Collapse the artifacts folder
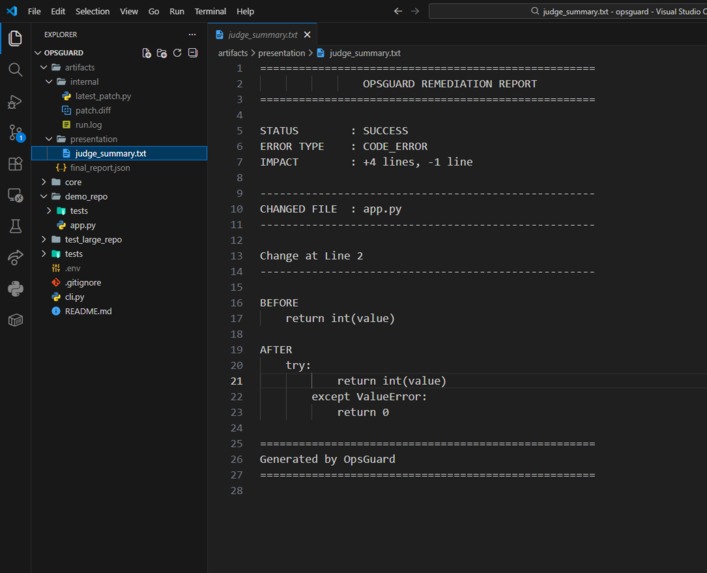This screenshot has height=573, width=707. pos(44,67)
